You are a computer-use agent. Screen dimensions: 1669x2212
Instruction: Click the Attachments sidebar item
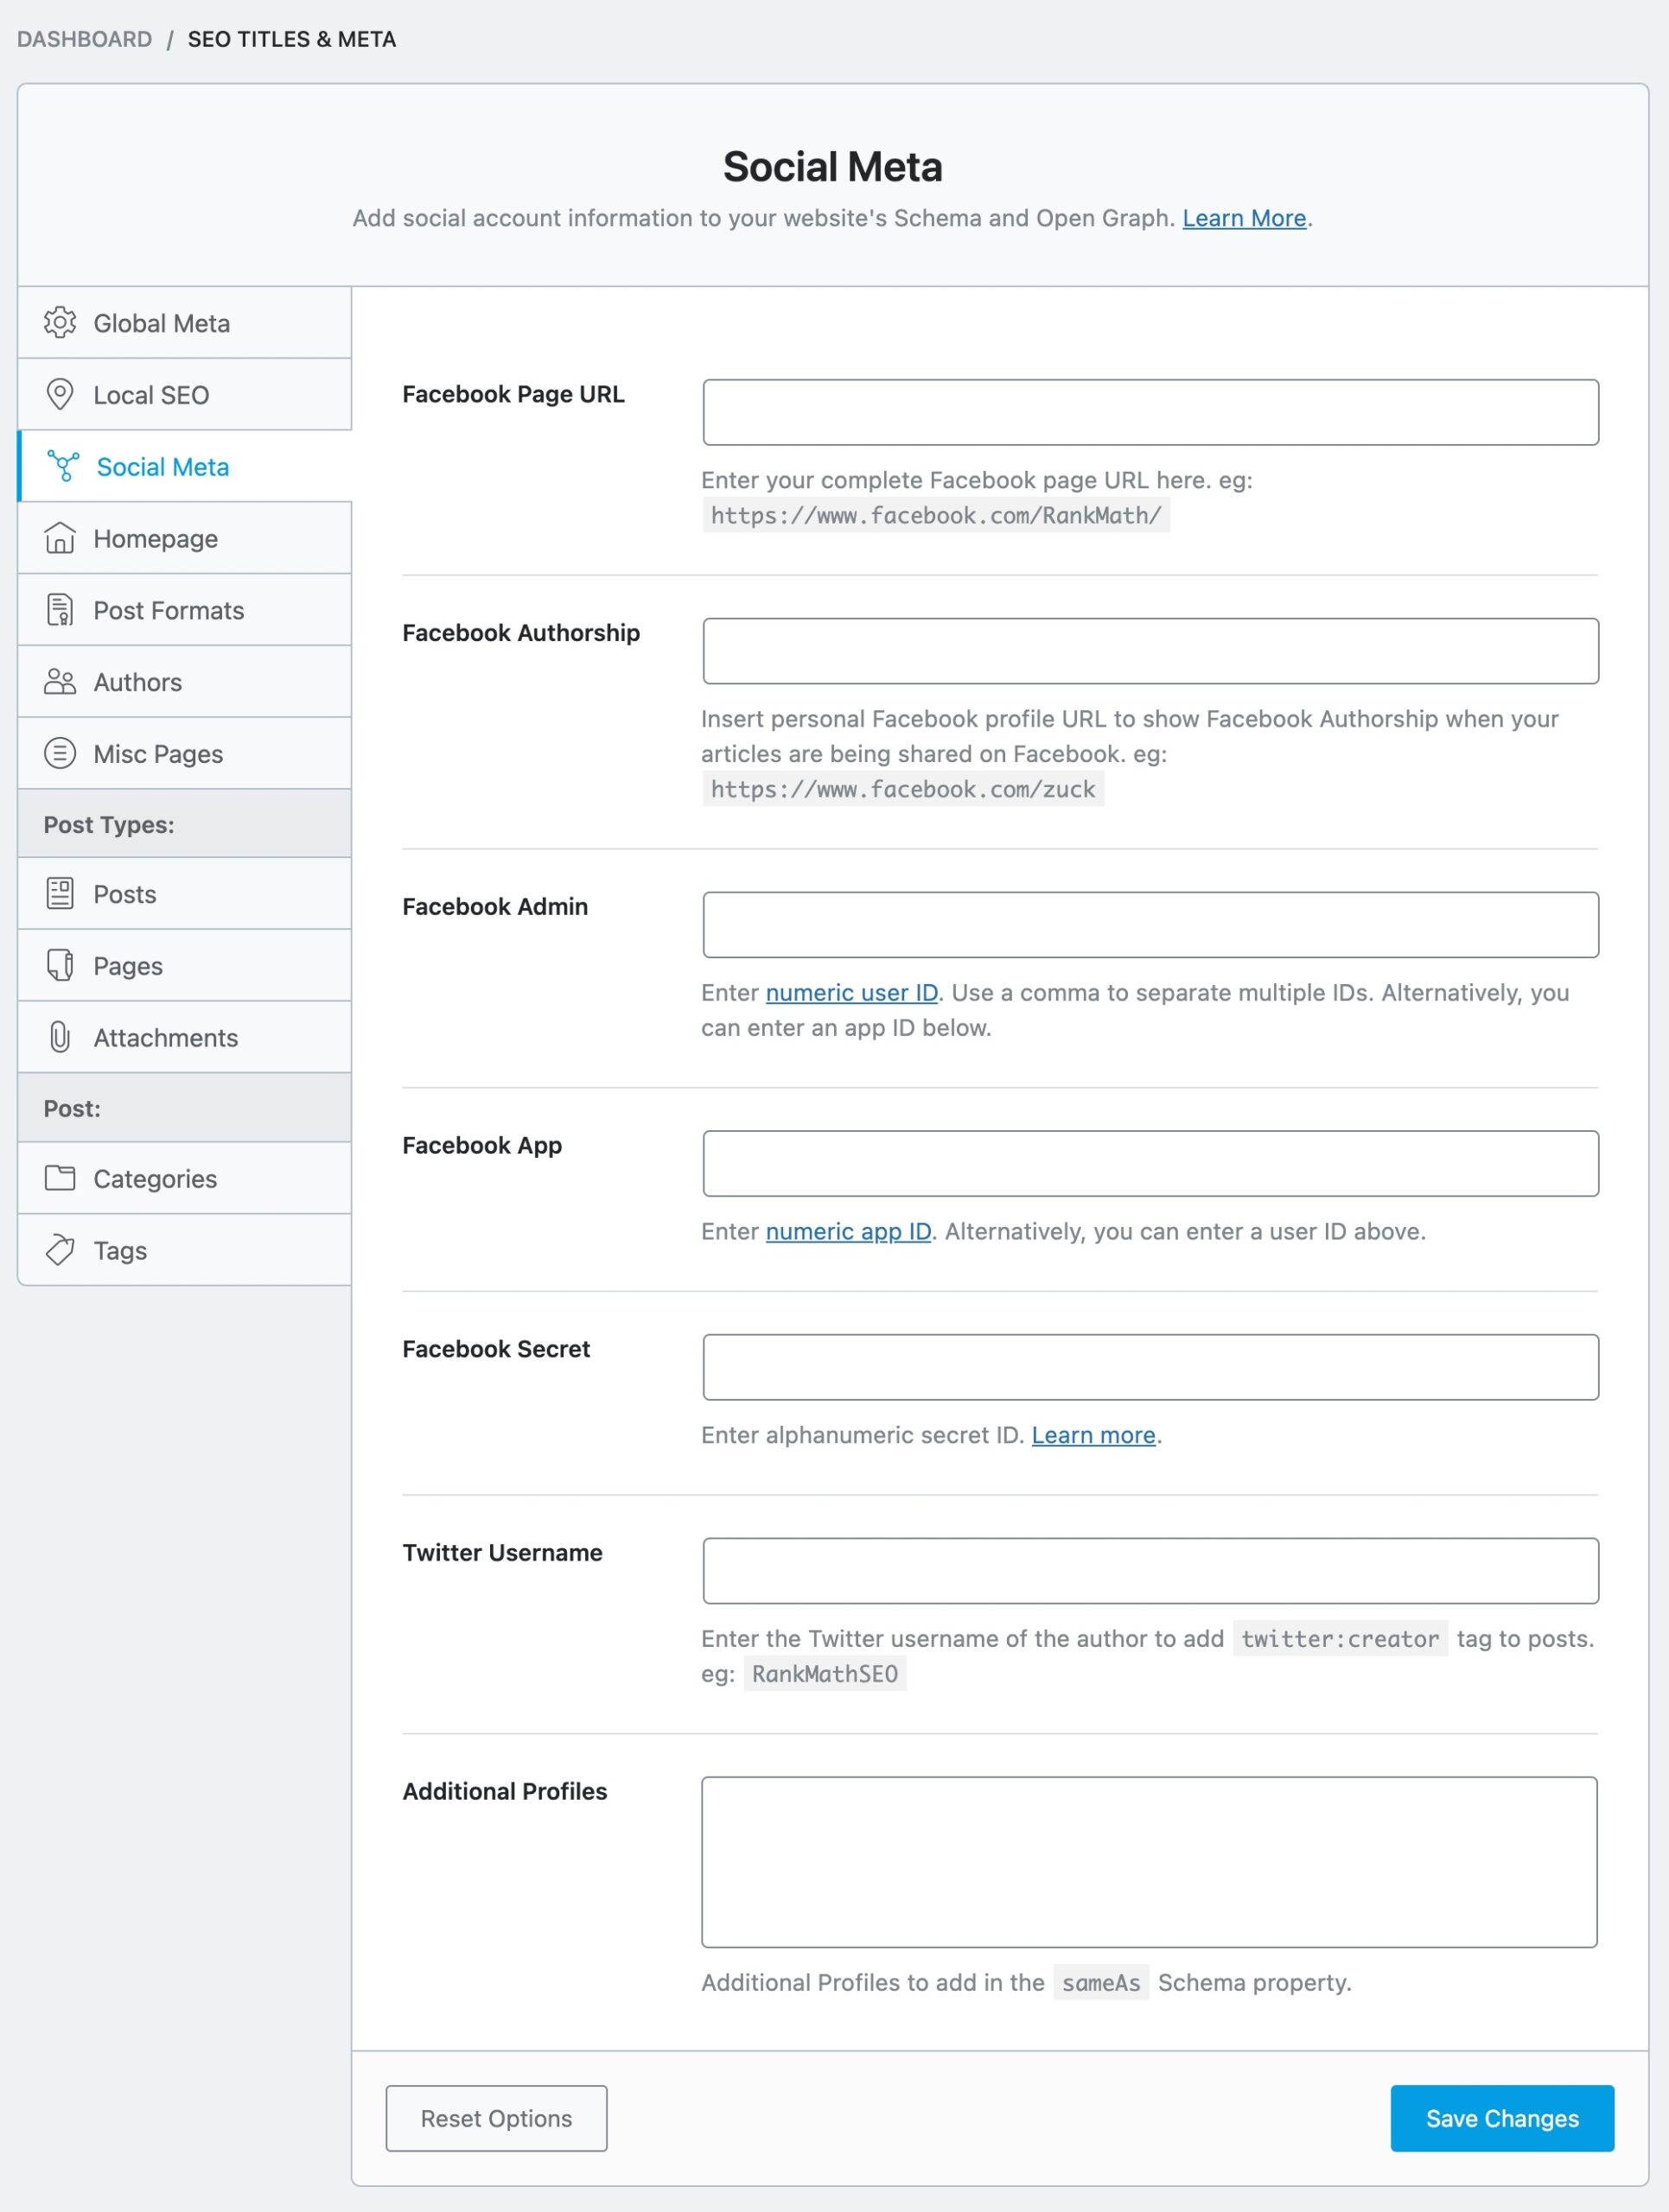pyautogui.click(x=165, y=1038)
